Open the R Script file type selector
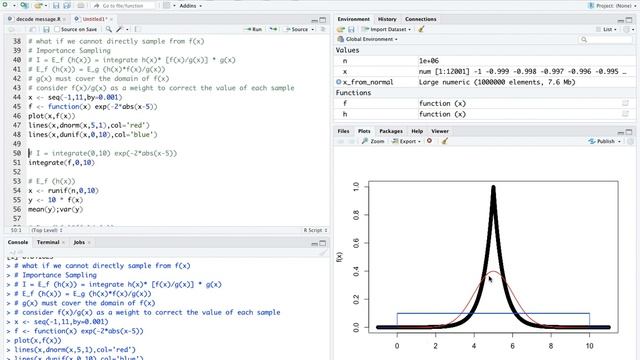This screenshot has width=640, height=360. tap(315, 230)
